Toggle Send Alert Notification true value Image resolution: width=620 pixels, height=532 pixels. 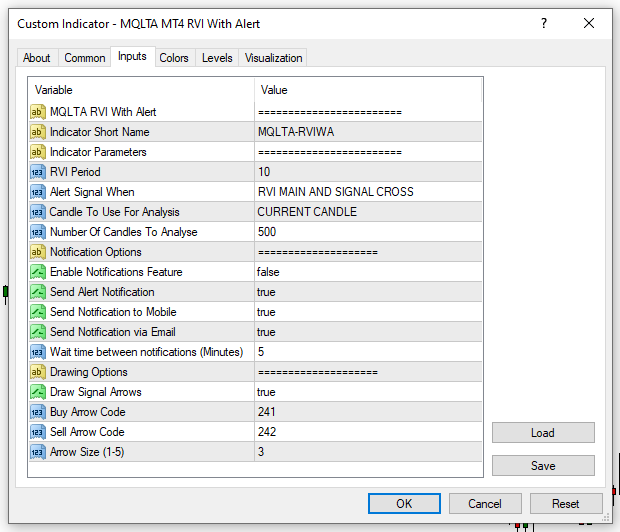click(x=368, y=292)
